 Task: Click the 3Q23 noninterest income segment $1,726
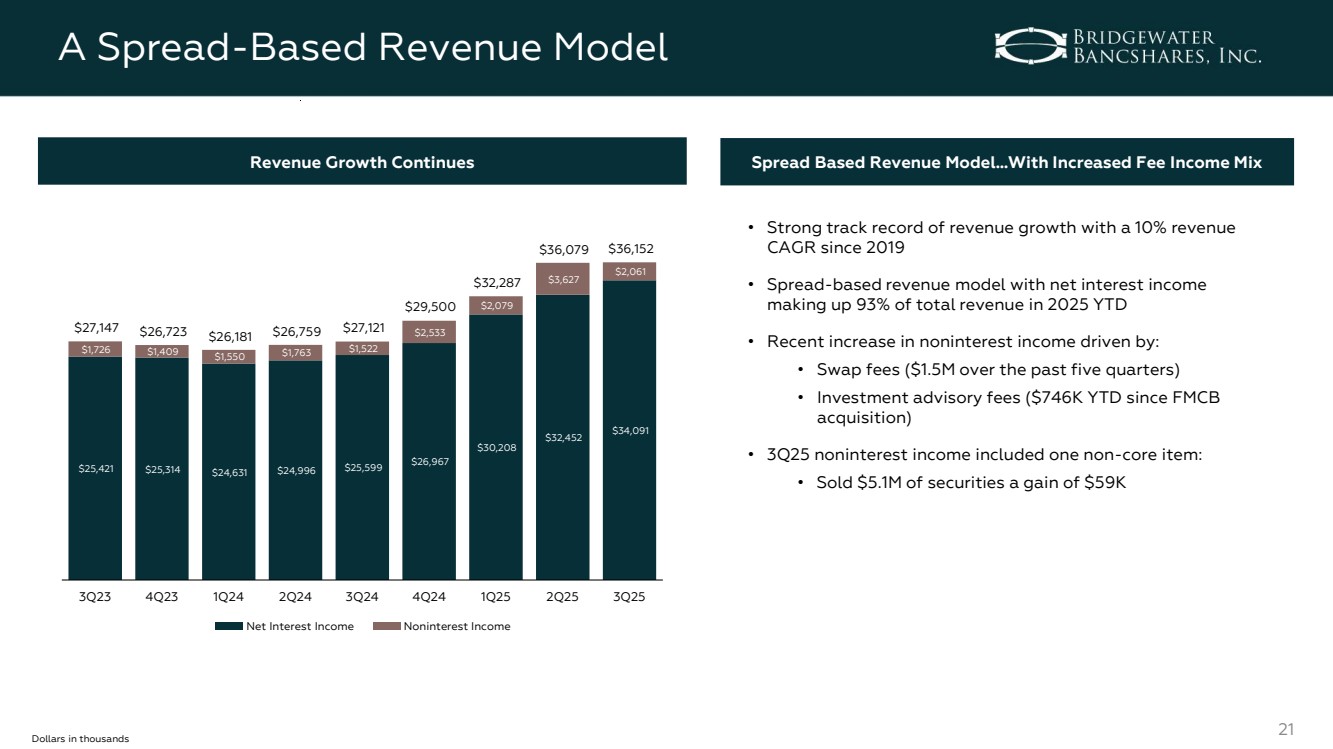95,349
